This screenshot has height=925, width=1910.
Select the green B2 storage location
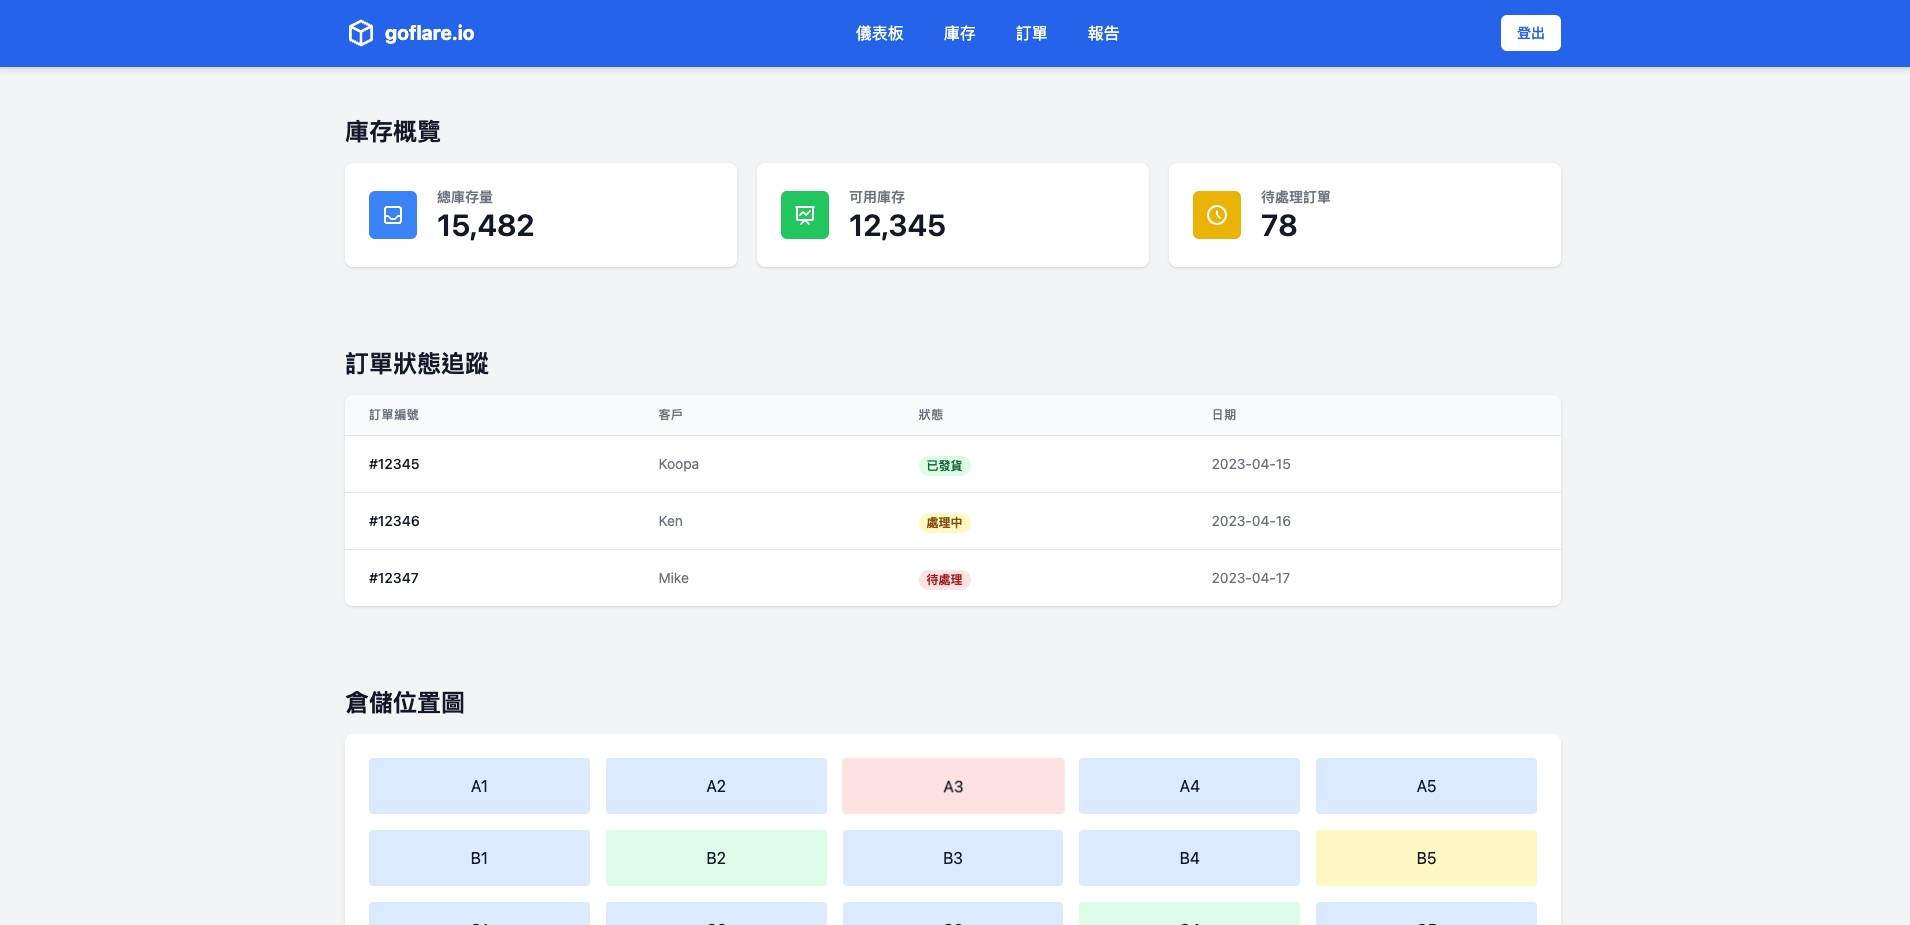pos(716,858)
